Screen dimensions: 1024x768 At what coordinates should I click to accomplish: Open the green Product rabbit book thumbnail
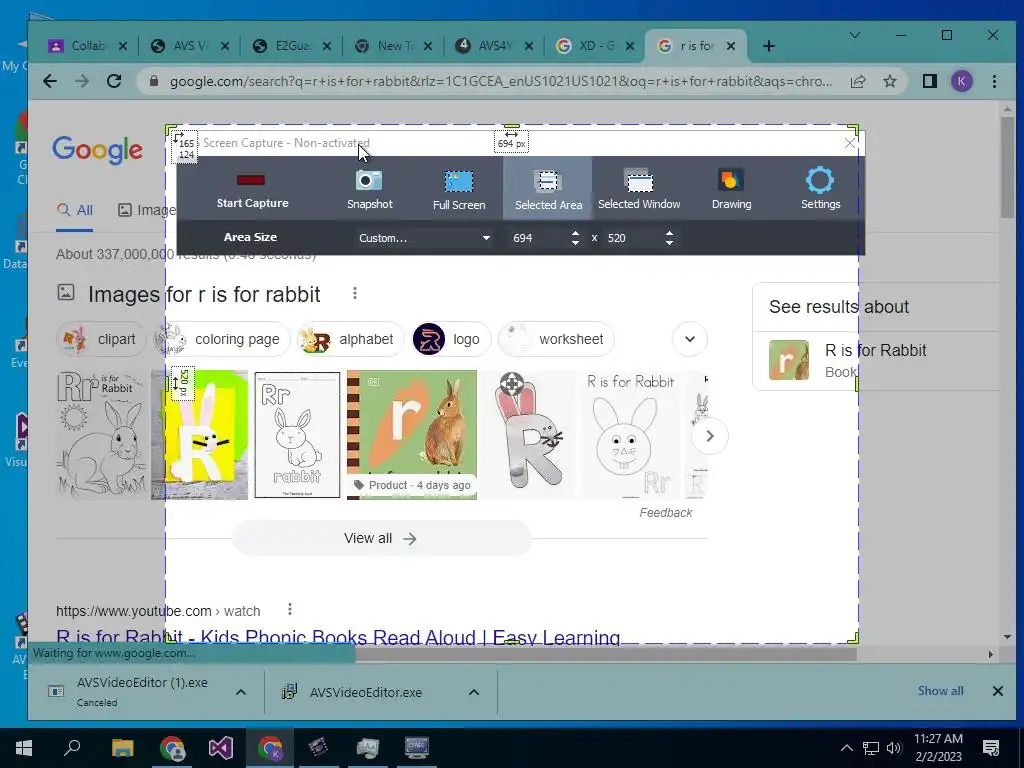click(x=412, y=435)
